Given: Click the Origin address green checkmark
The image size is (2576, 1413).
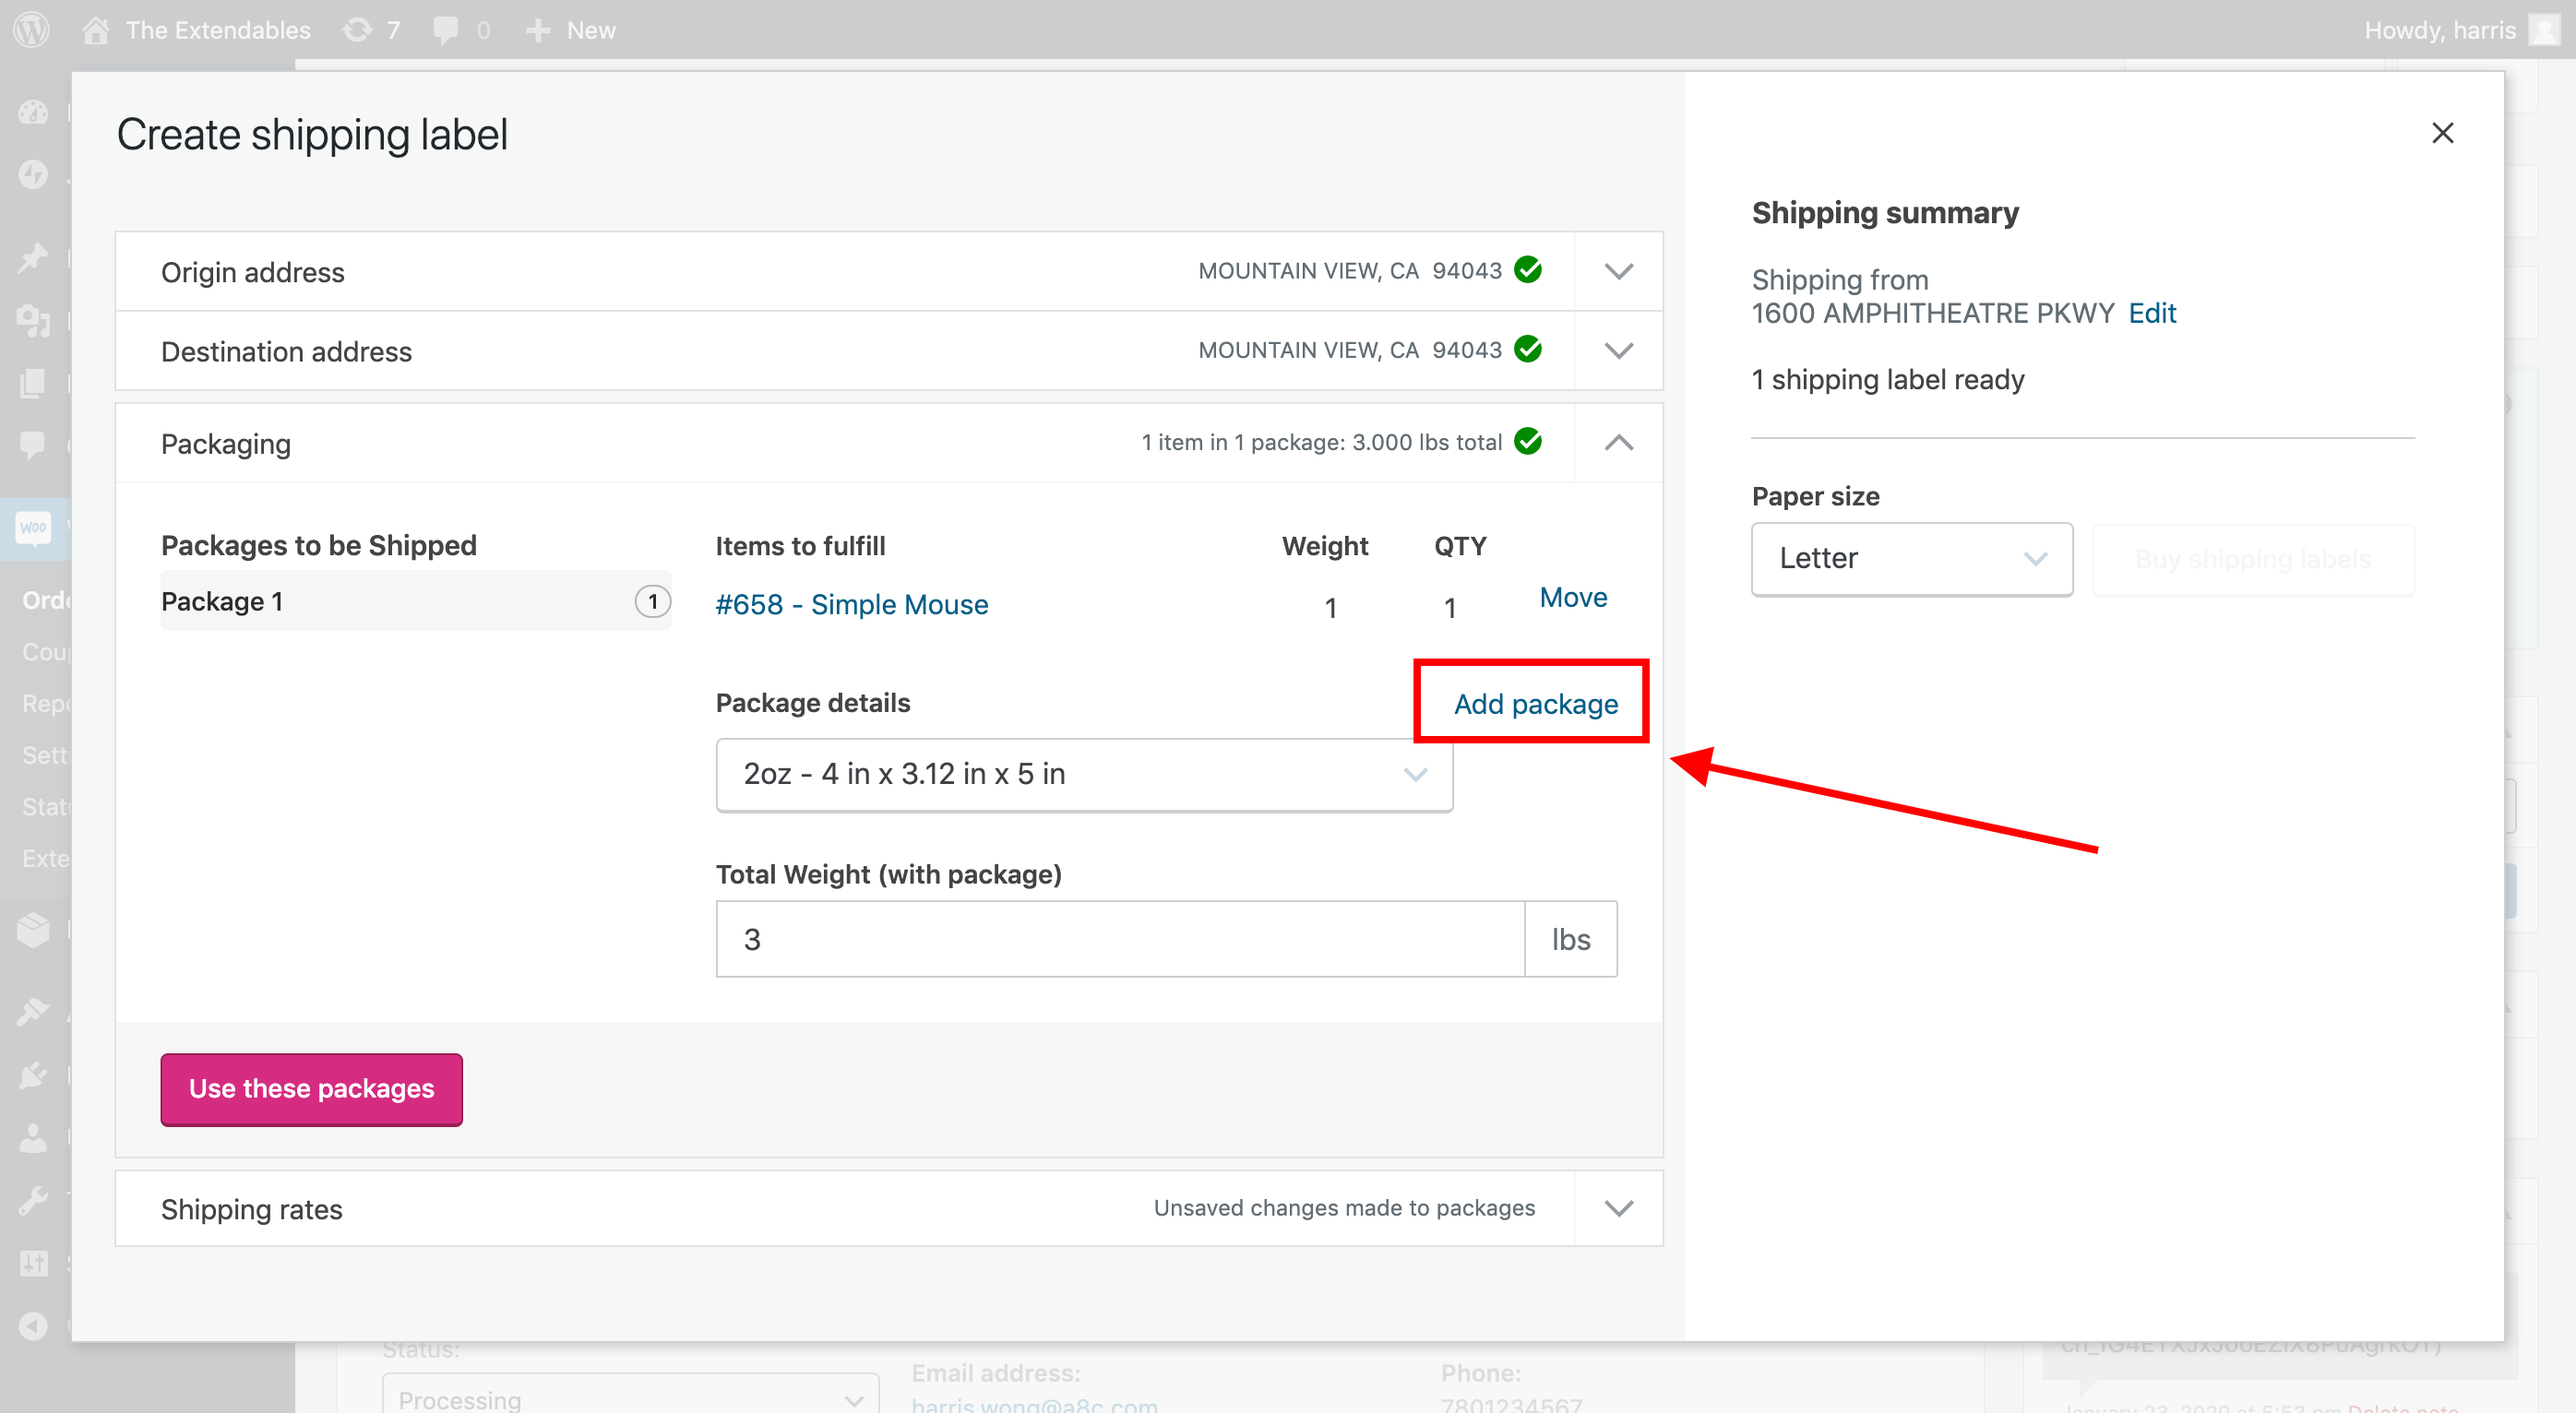Looking at the screenshot, I should [x=1527, y=270].
